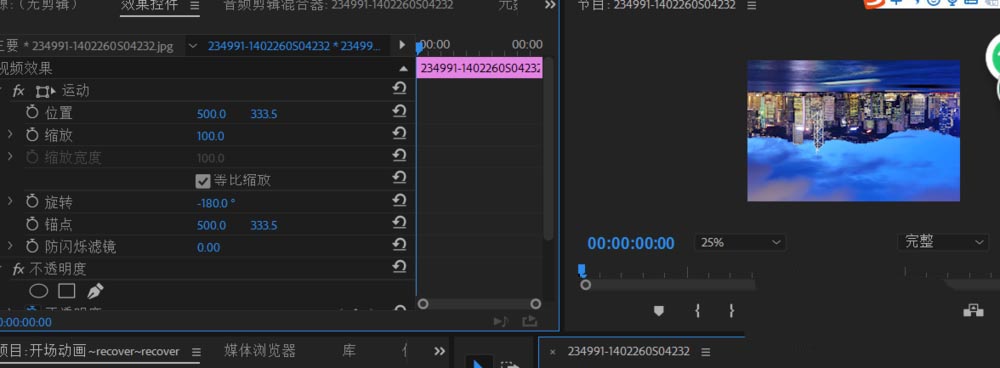
Task: Toggle the fx switch for 运动
Action: click(18, 91)
